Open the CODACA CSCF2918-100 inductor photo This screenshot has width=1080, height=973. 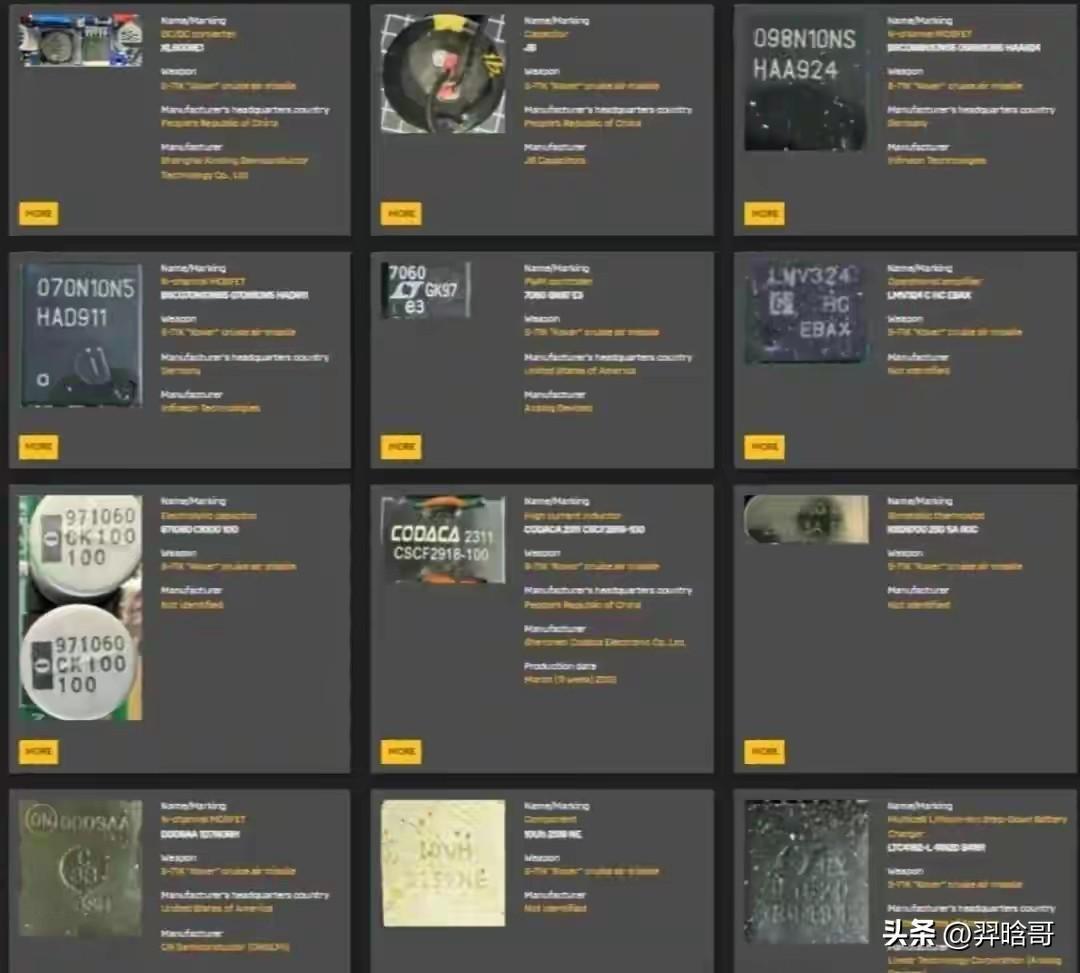pyautogui.click(x=443, y=539)
